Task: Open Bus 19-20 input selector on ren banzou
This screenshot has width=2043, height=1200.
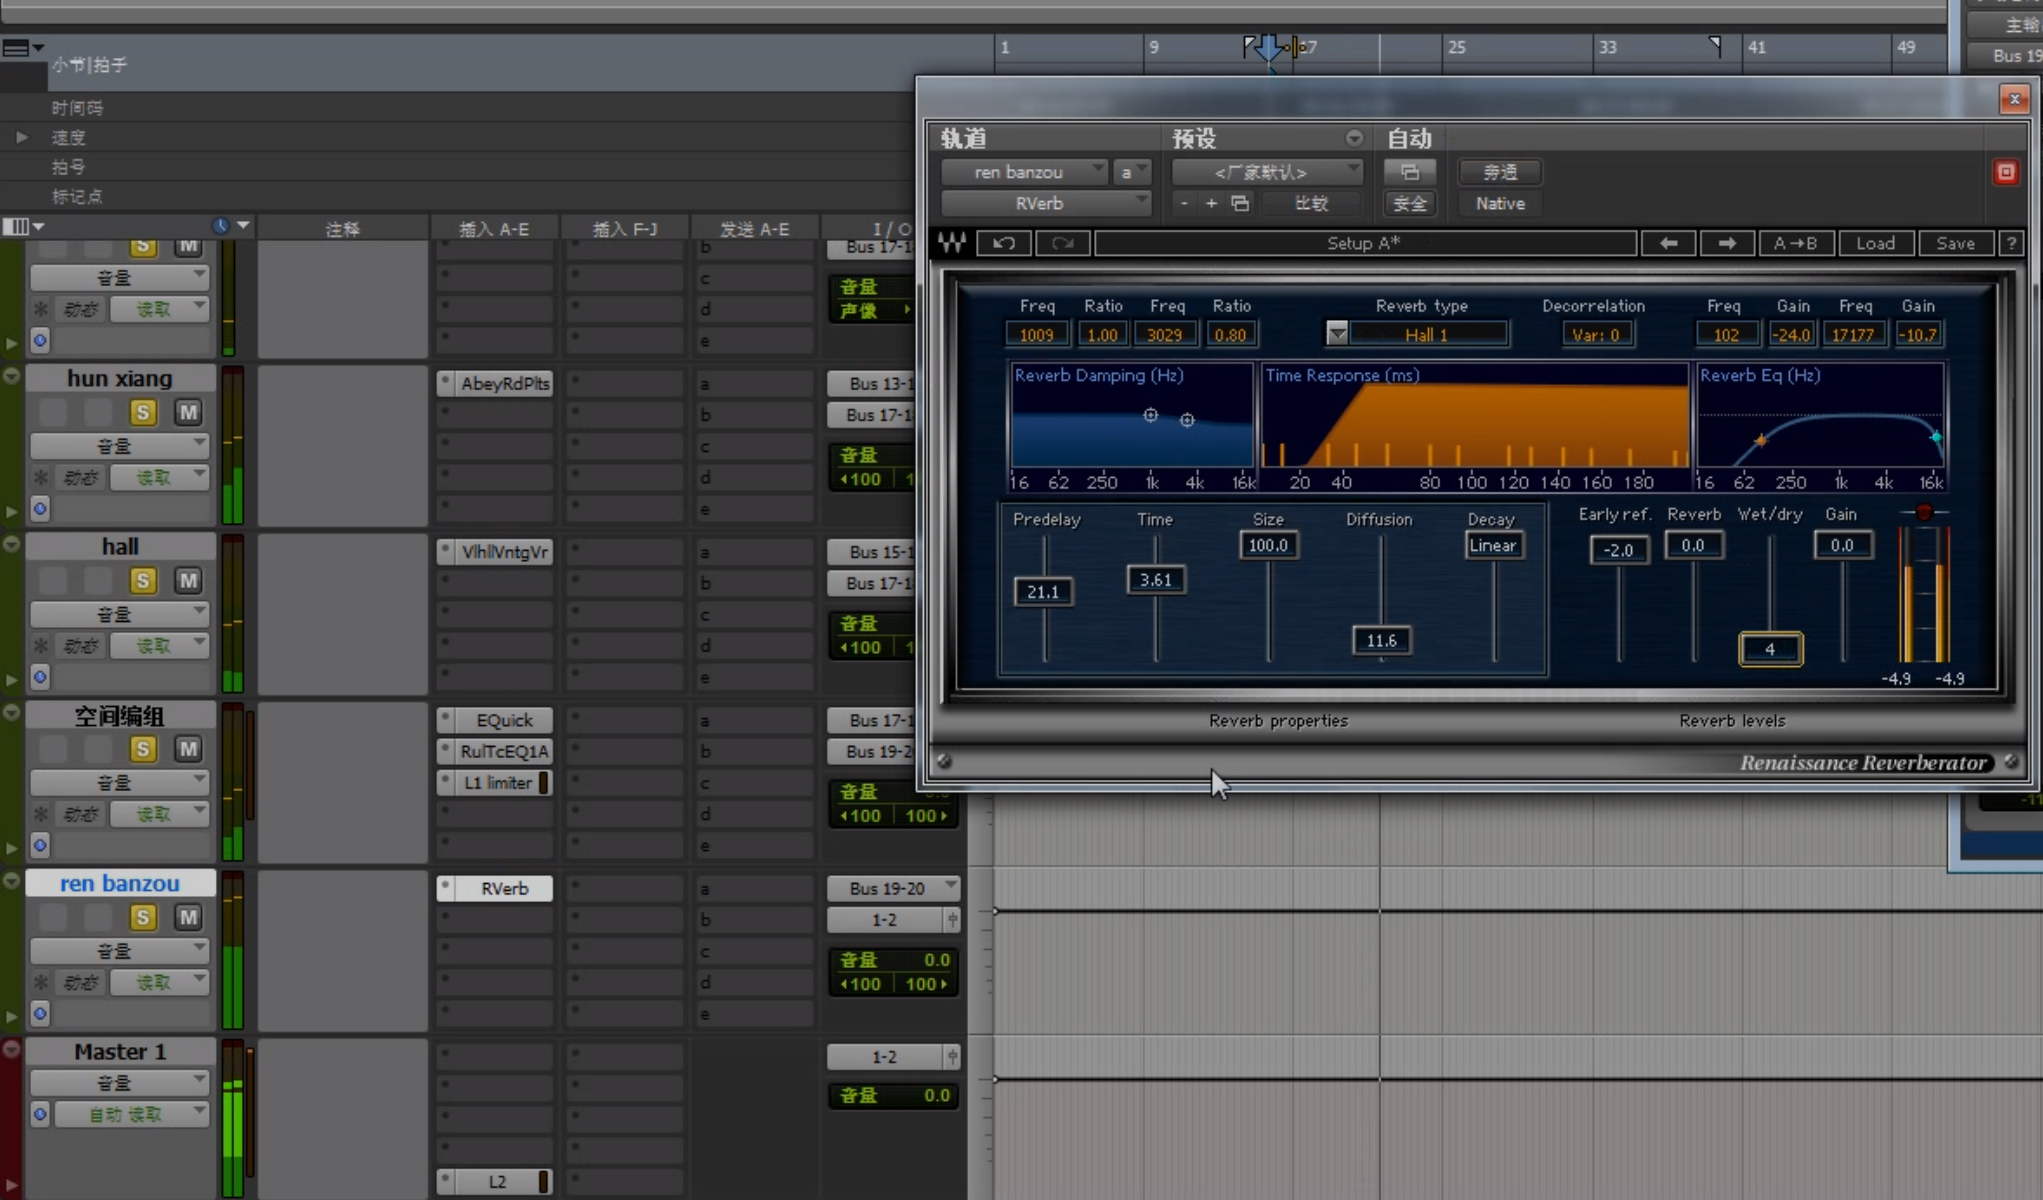Action: pos(892,888)
